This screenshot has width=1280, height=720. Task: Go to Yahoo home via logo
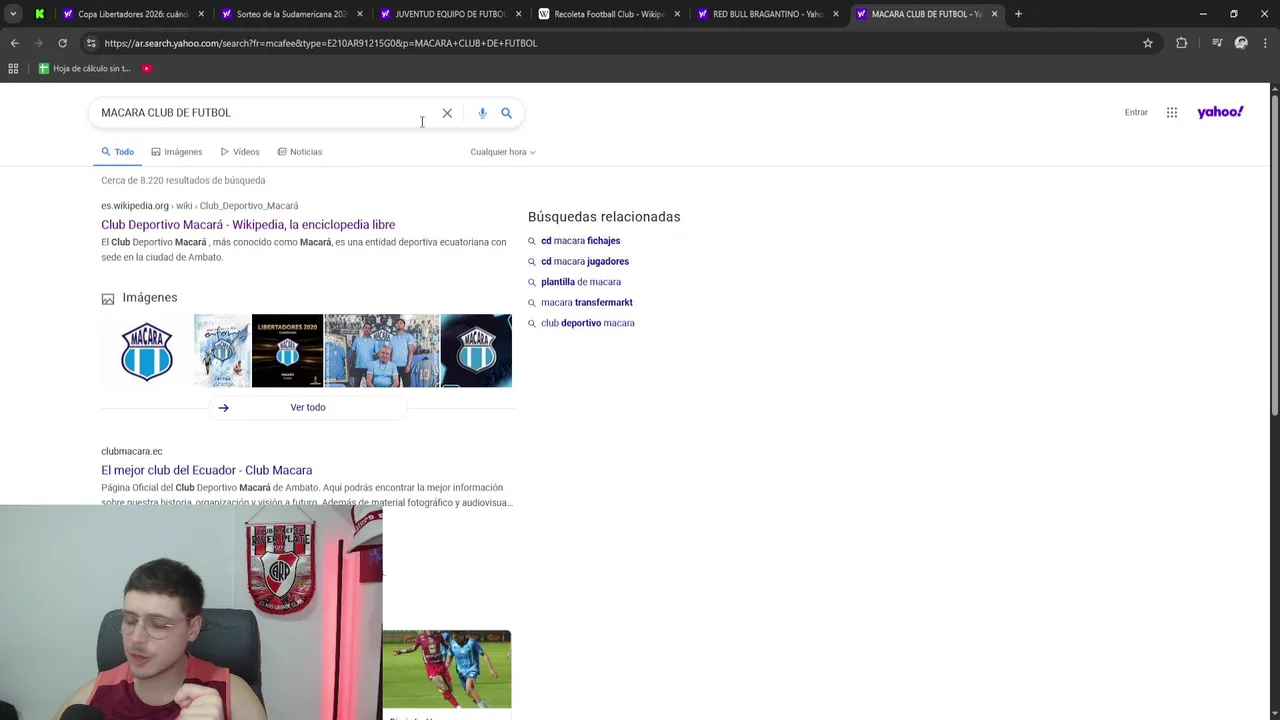click(1220, 112)
